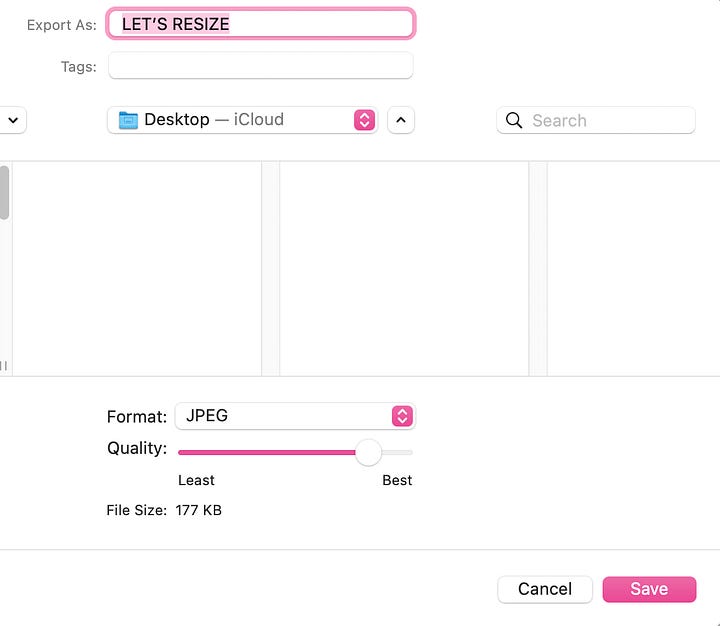The width and height of the screenshot is (720, 626).
Task: Click the sidebar resize handle
Action: (4, 366)
